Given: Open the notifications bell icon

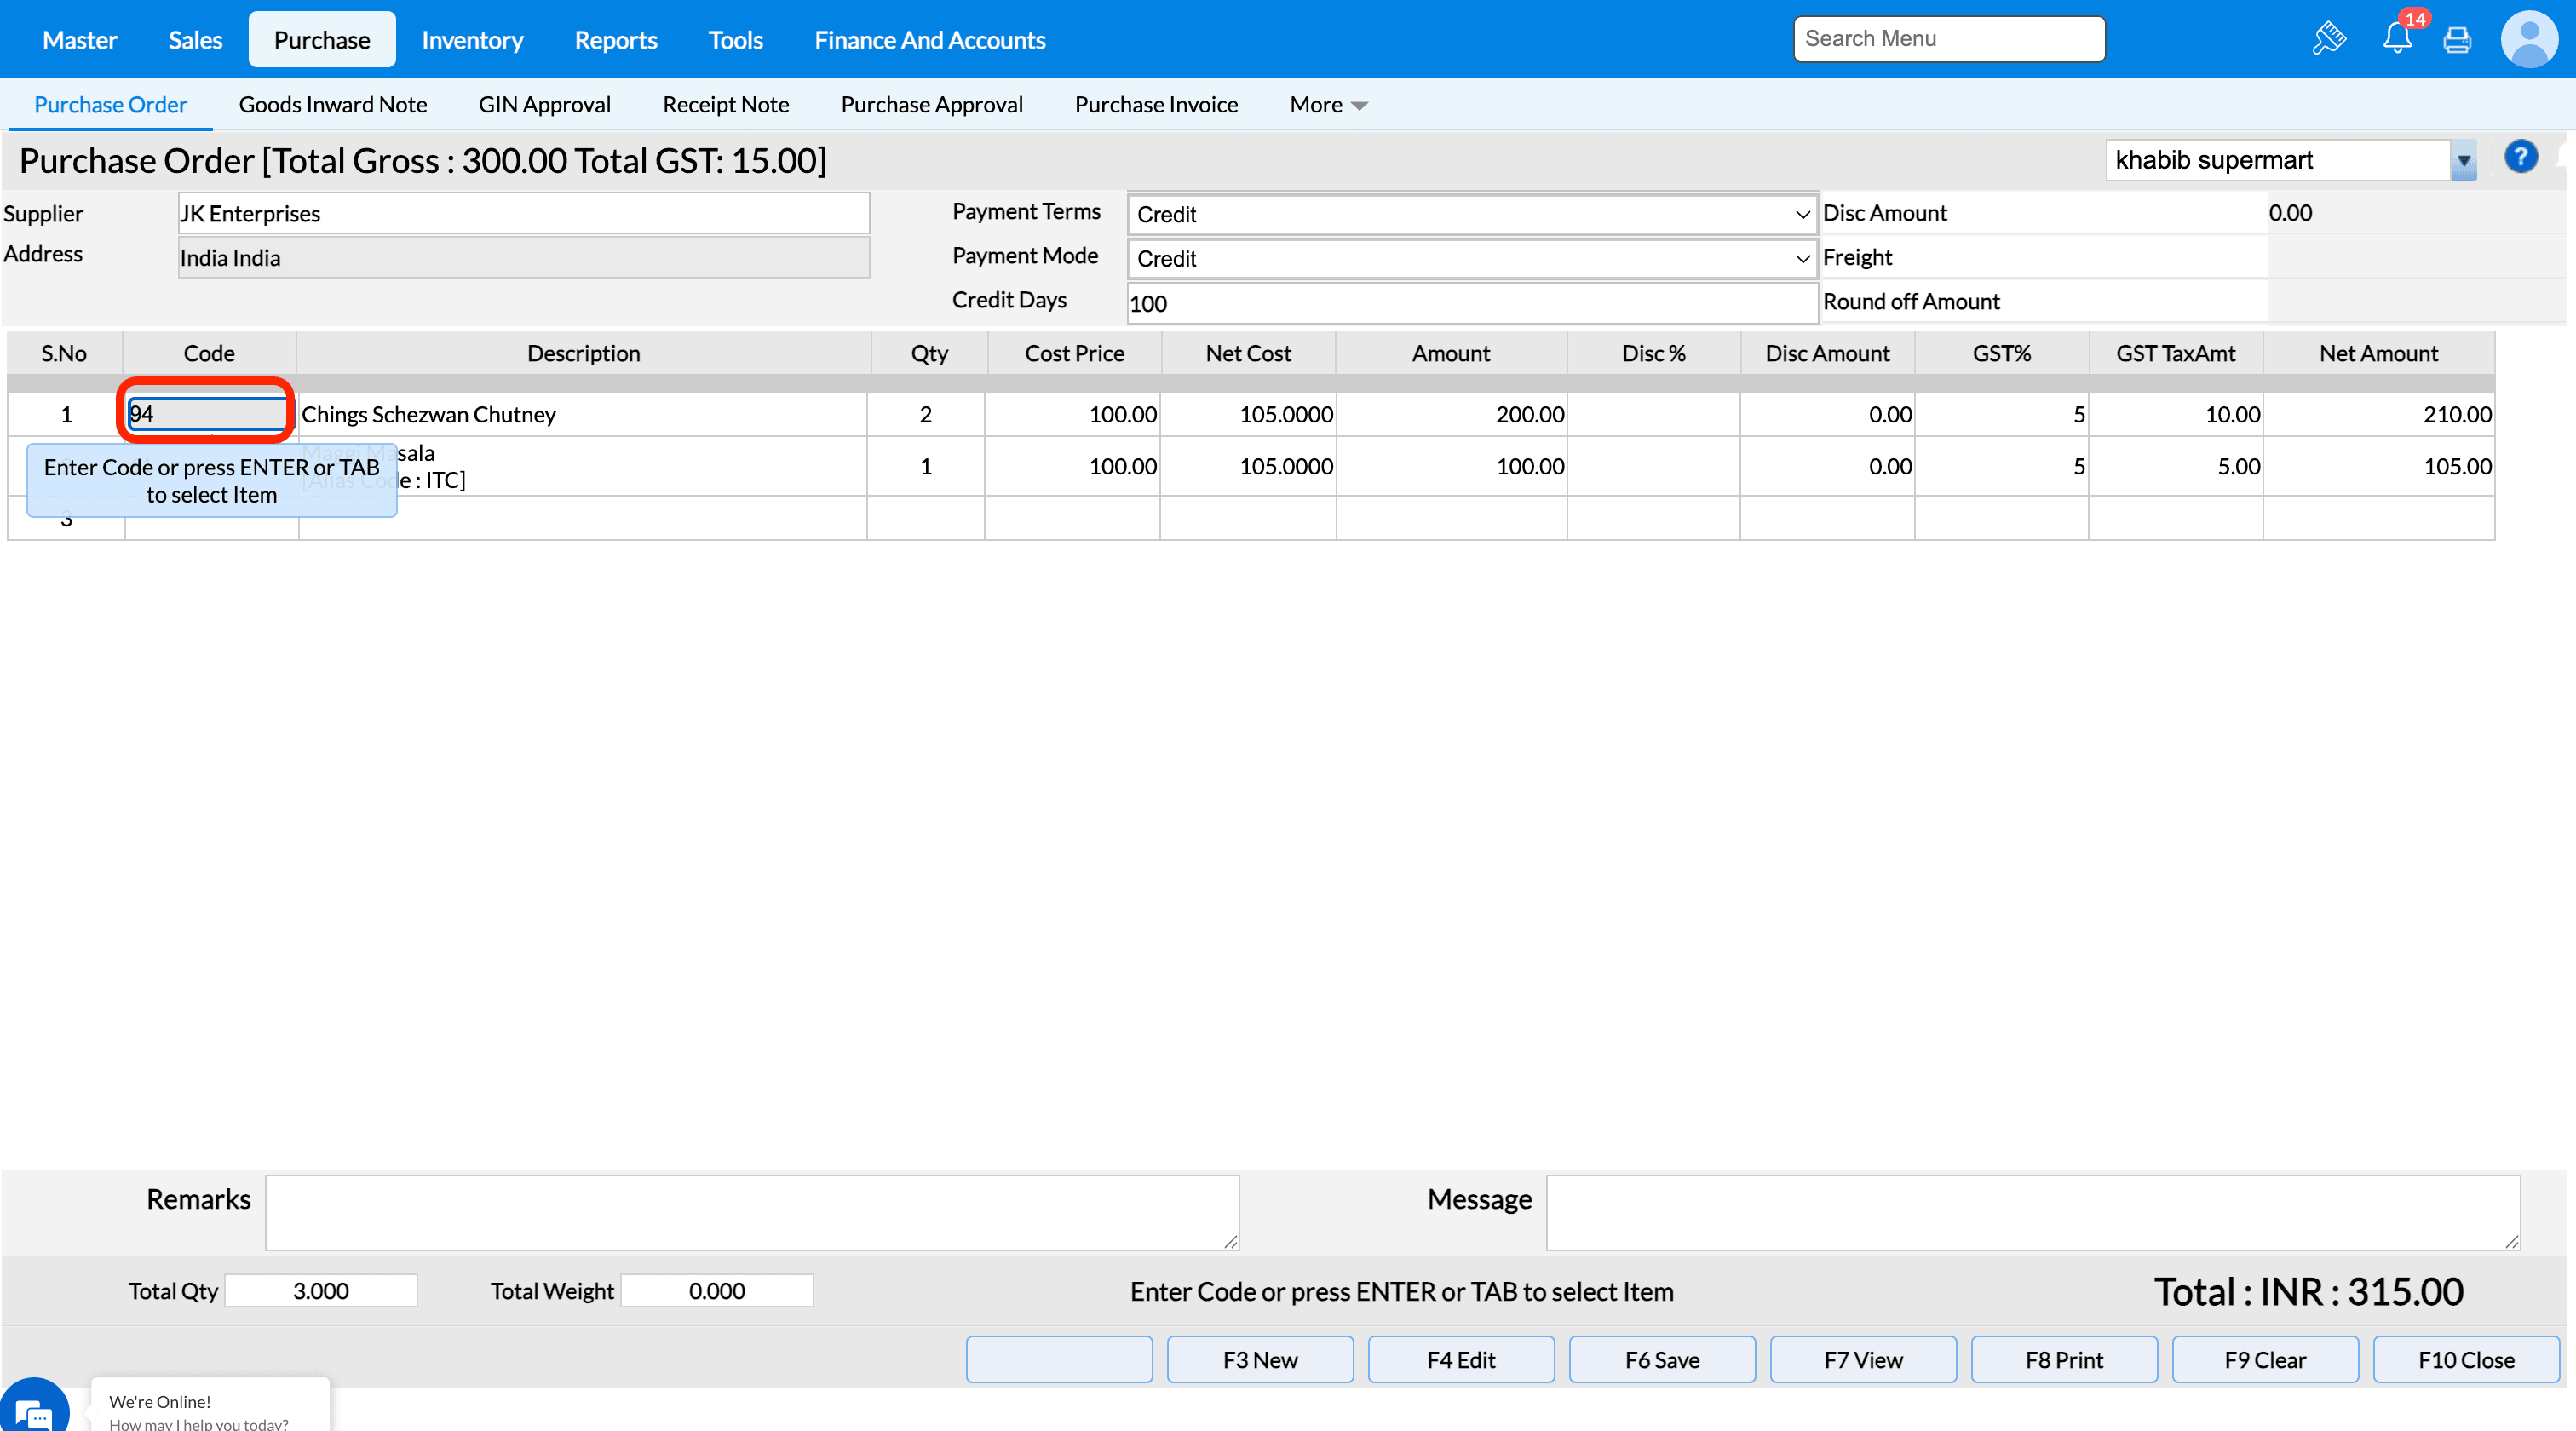Looking at the screenshot, I should pyautogui.click(x=2397, y=39).
